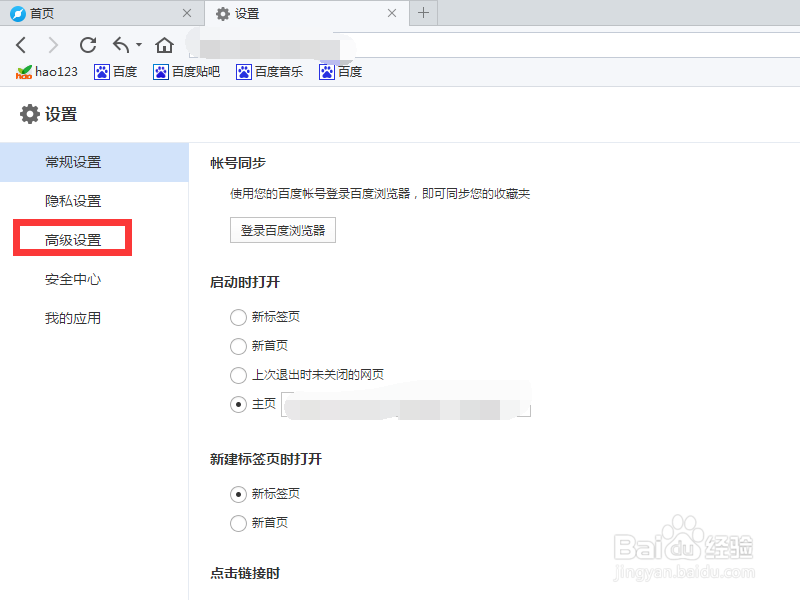Open 安全中心 from the settings sidebar
800x600 pixels.
[x=72, y=279]
